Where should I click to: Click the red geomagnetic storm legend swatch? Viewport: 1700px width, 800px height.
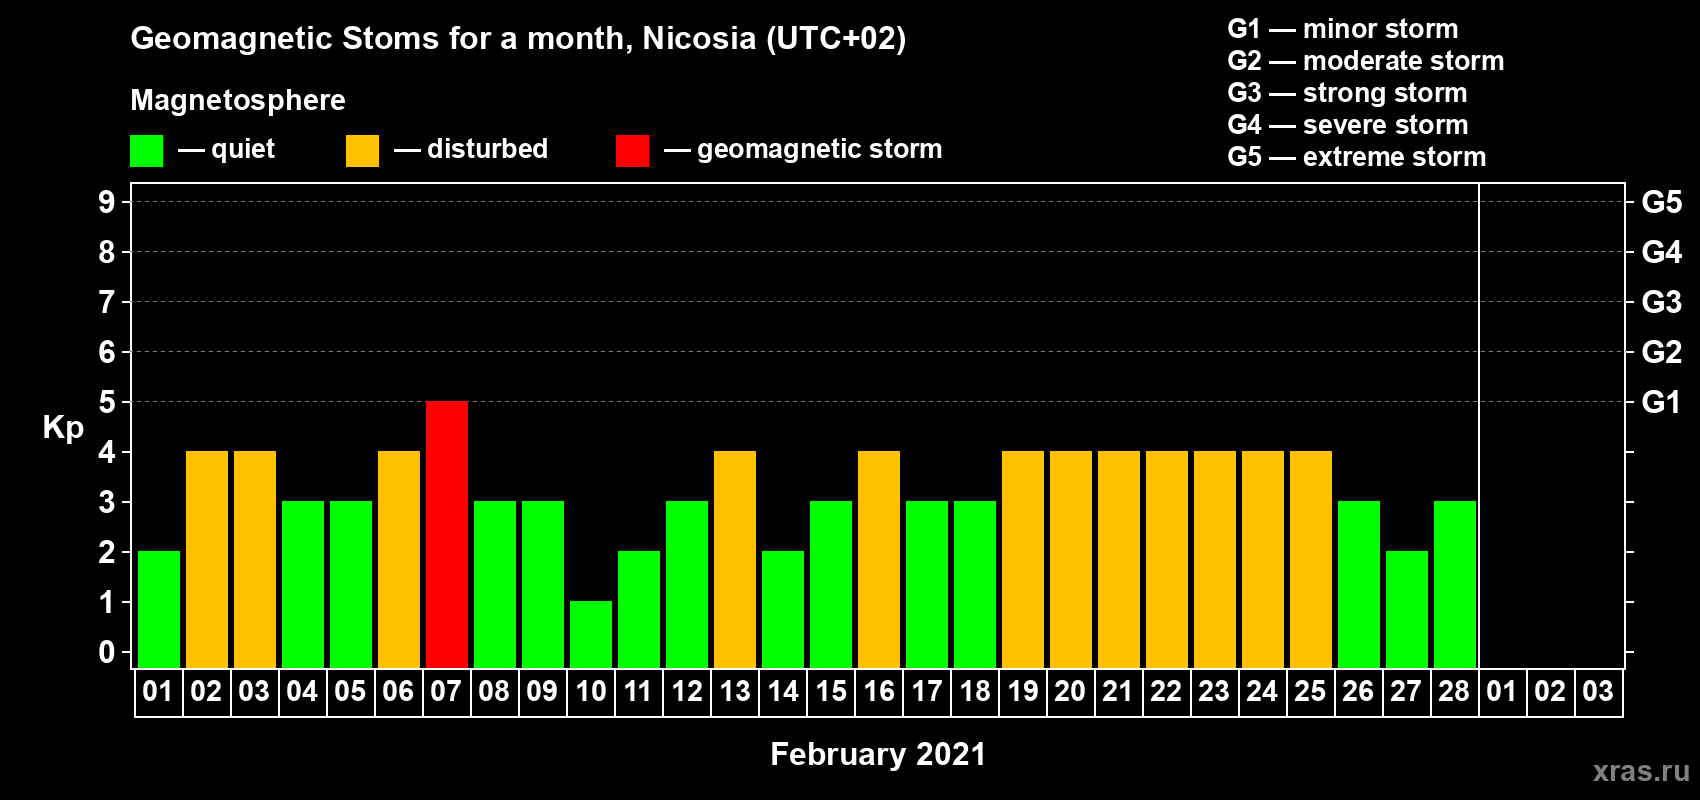coord(632,151)
